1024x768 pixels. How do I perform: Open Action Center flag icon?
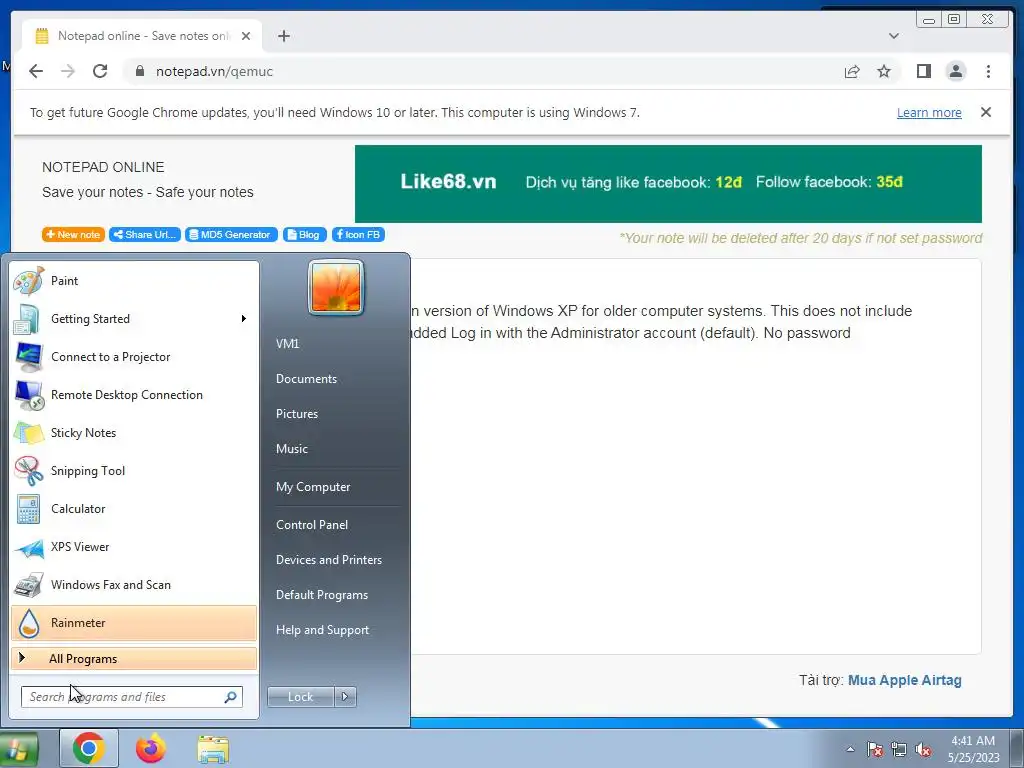(875, 749)
